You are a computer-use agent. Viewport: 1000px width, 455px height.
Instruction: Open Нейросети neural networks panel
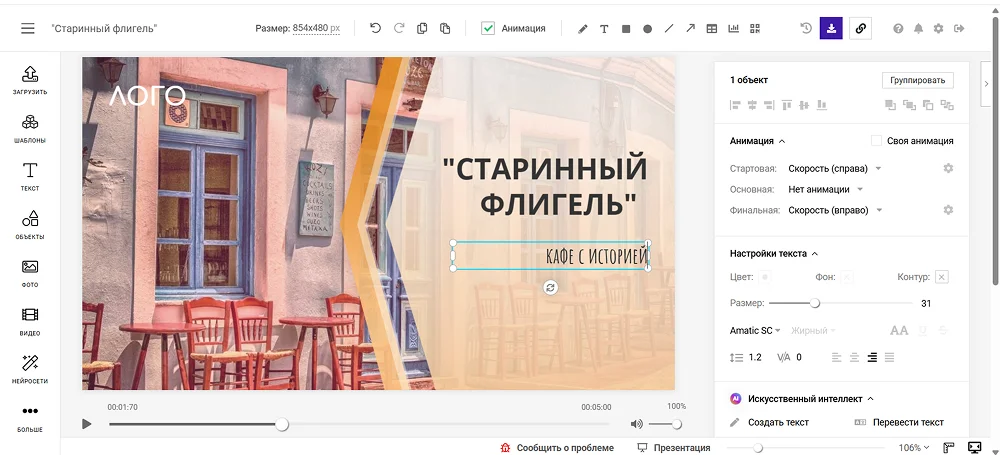(x=30, y=369)
